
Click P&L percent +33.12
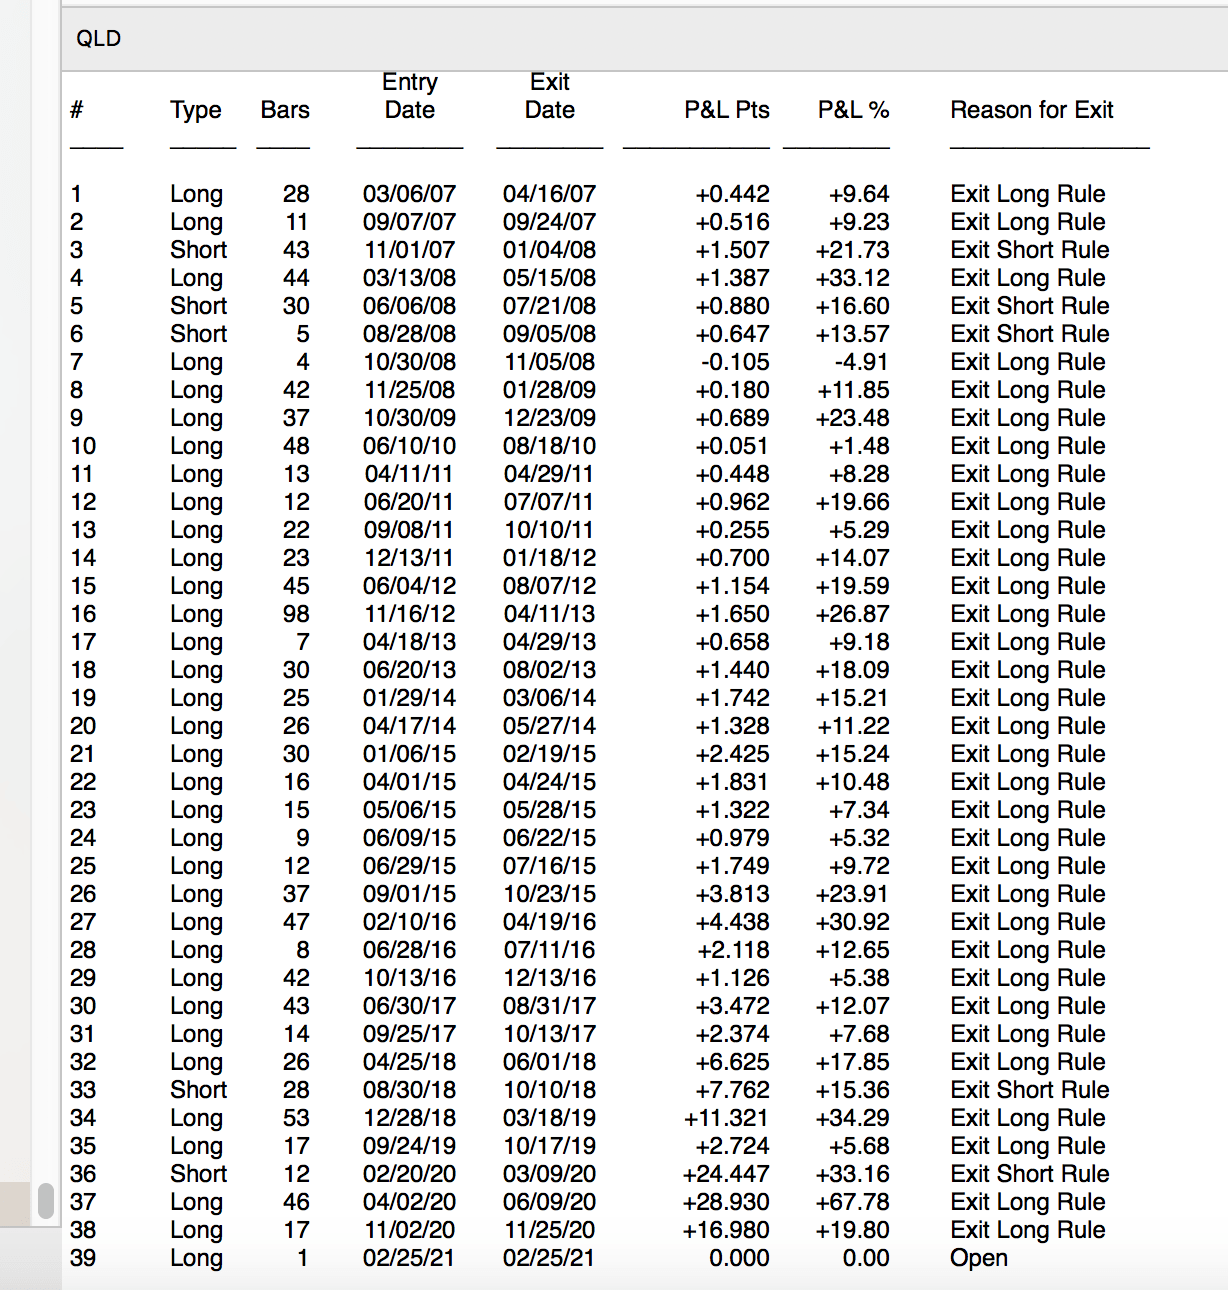852,278
